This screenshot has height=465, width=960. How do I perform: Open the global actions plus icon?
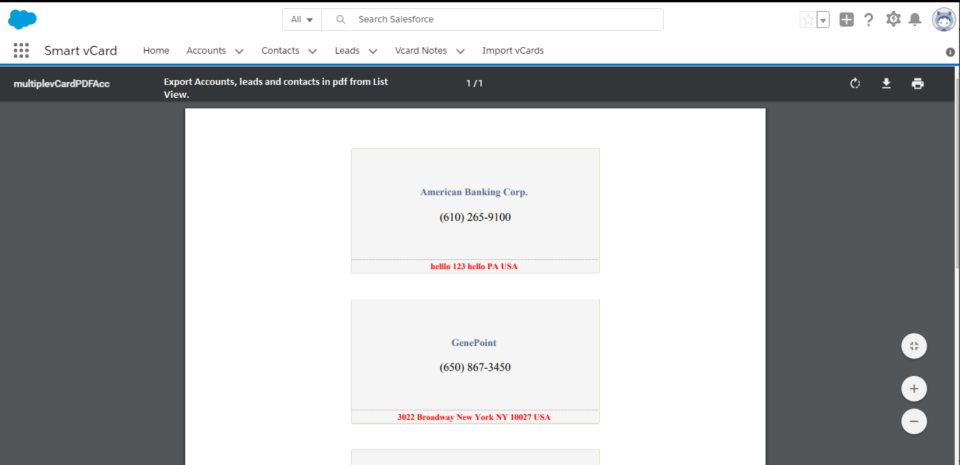point(847,20)
